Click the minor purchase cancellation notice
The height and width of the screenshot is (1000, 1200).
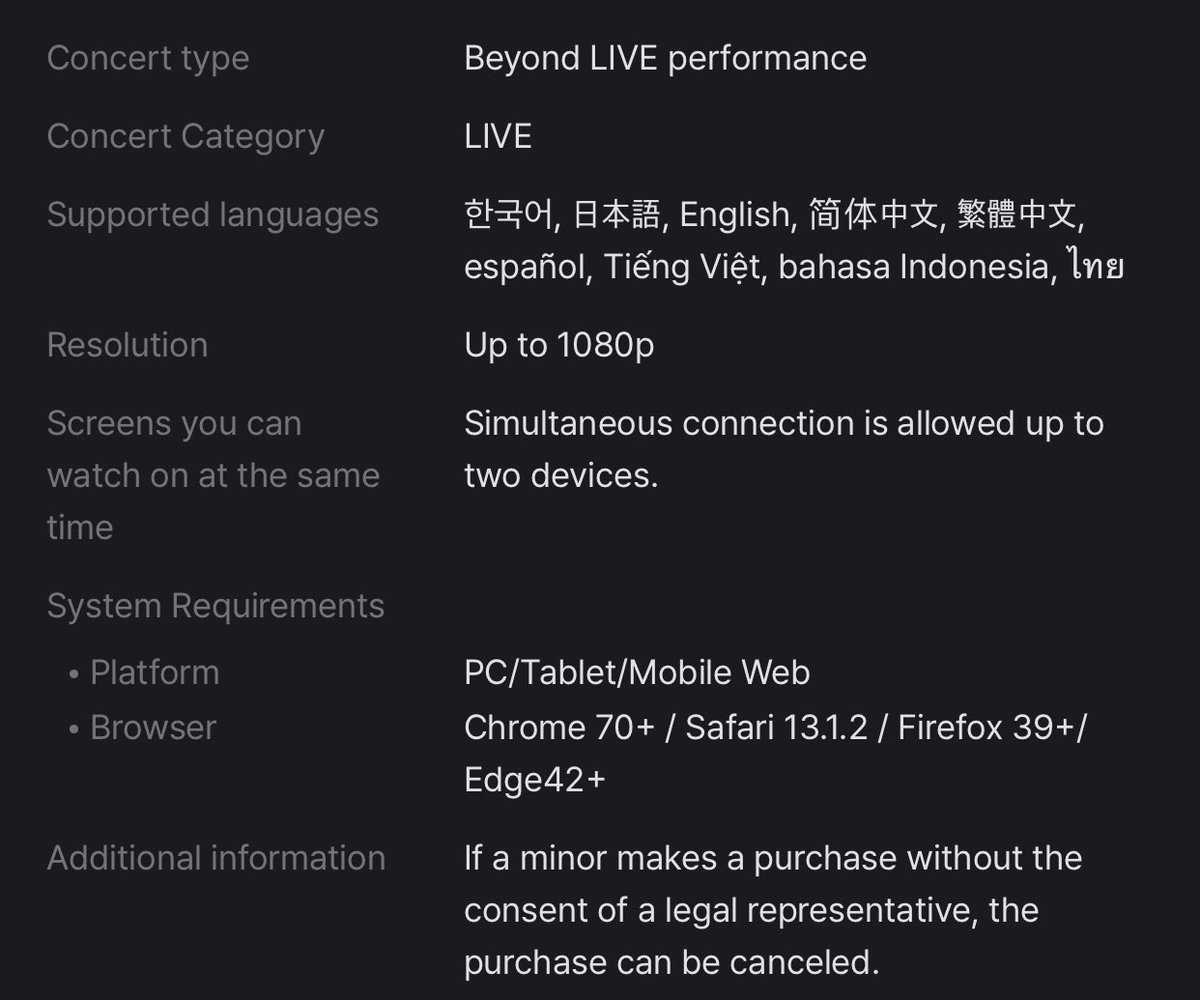(x=773, y=910)
